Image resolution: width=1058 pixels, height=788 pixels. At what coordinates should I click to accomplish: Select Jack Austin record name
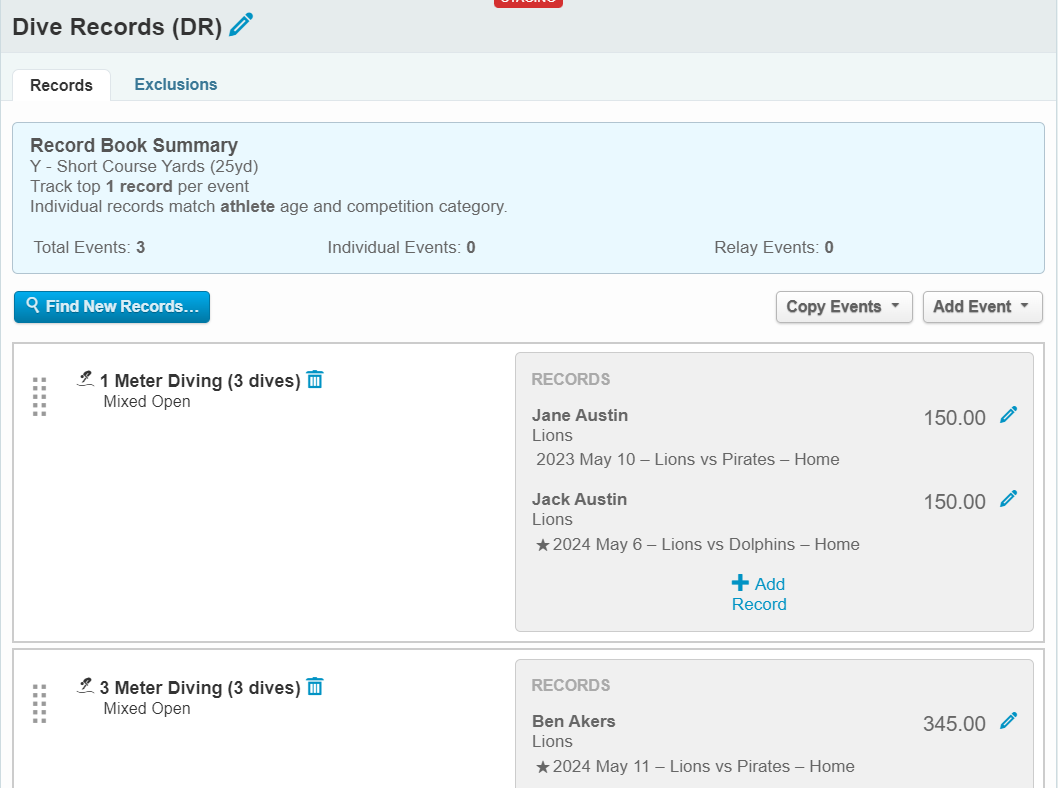(x=579, y=499)
